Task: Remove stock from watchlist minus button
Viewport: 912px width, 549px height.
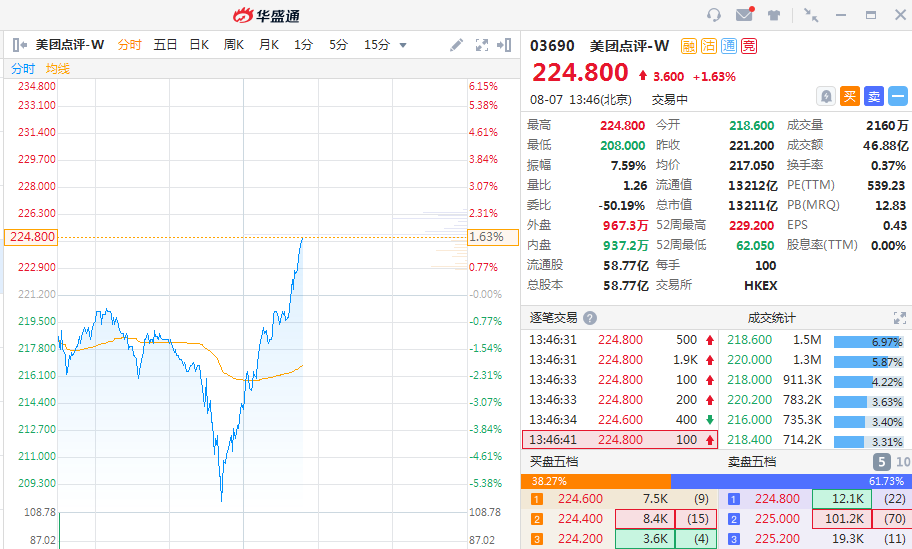Action: (898, 96)
